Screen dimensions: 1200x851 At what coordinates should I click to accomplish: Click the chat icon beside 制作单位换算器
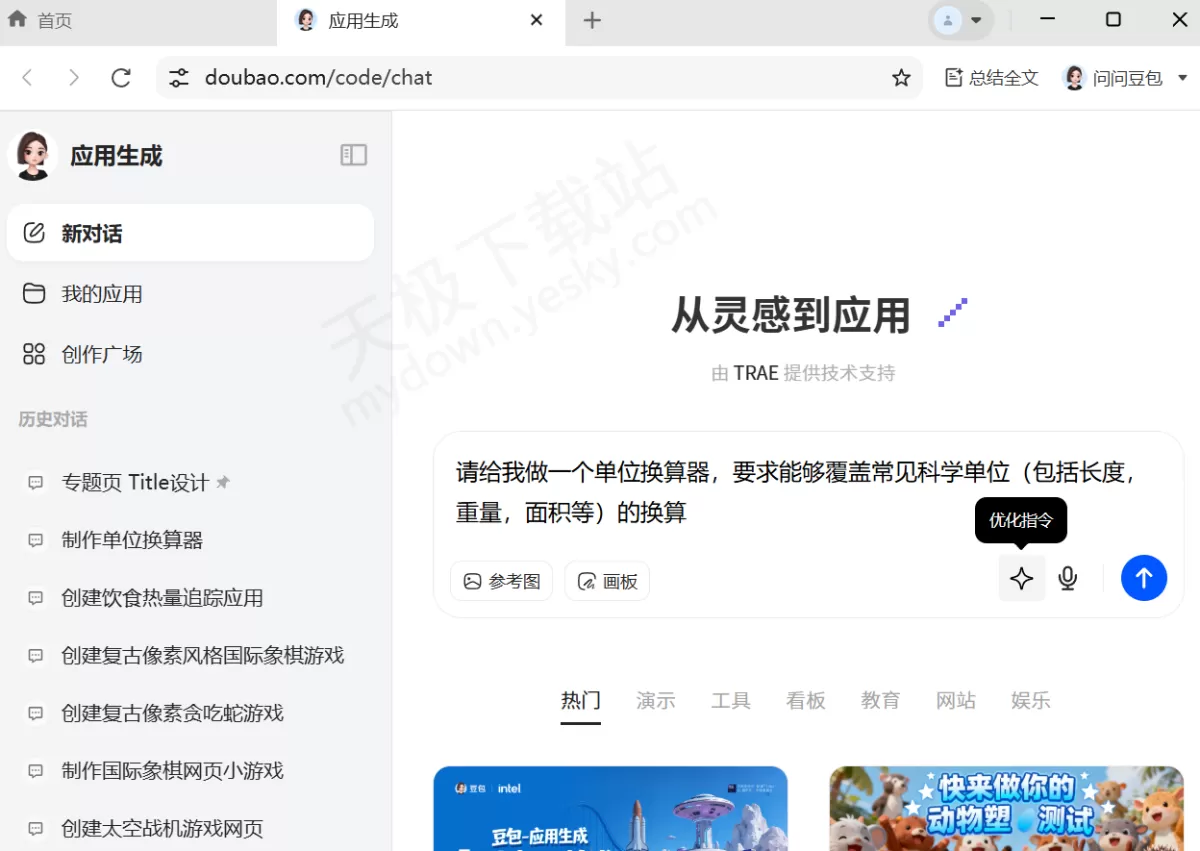point(36,540)
